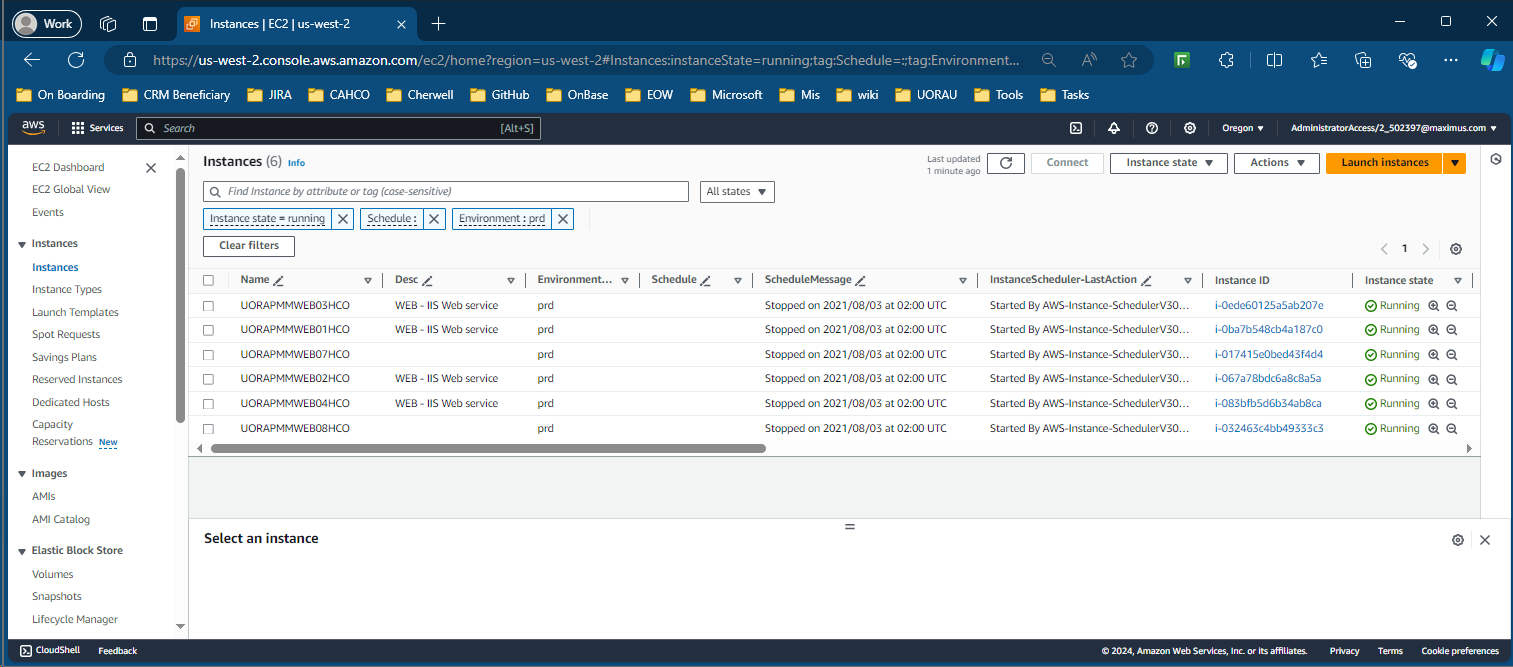Open the GitHub bookmarks folder
This screenshot has height=667, width=1513.
(502, 95)
